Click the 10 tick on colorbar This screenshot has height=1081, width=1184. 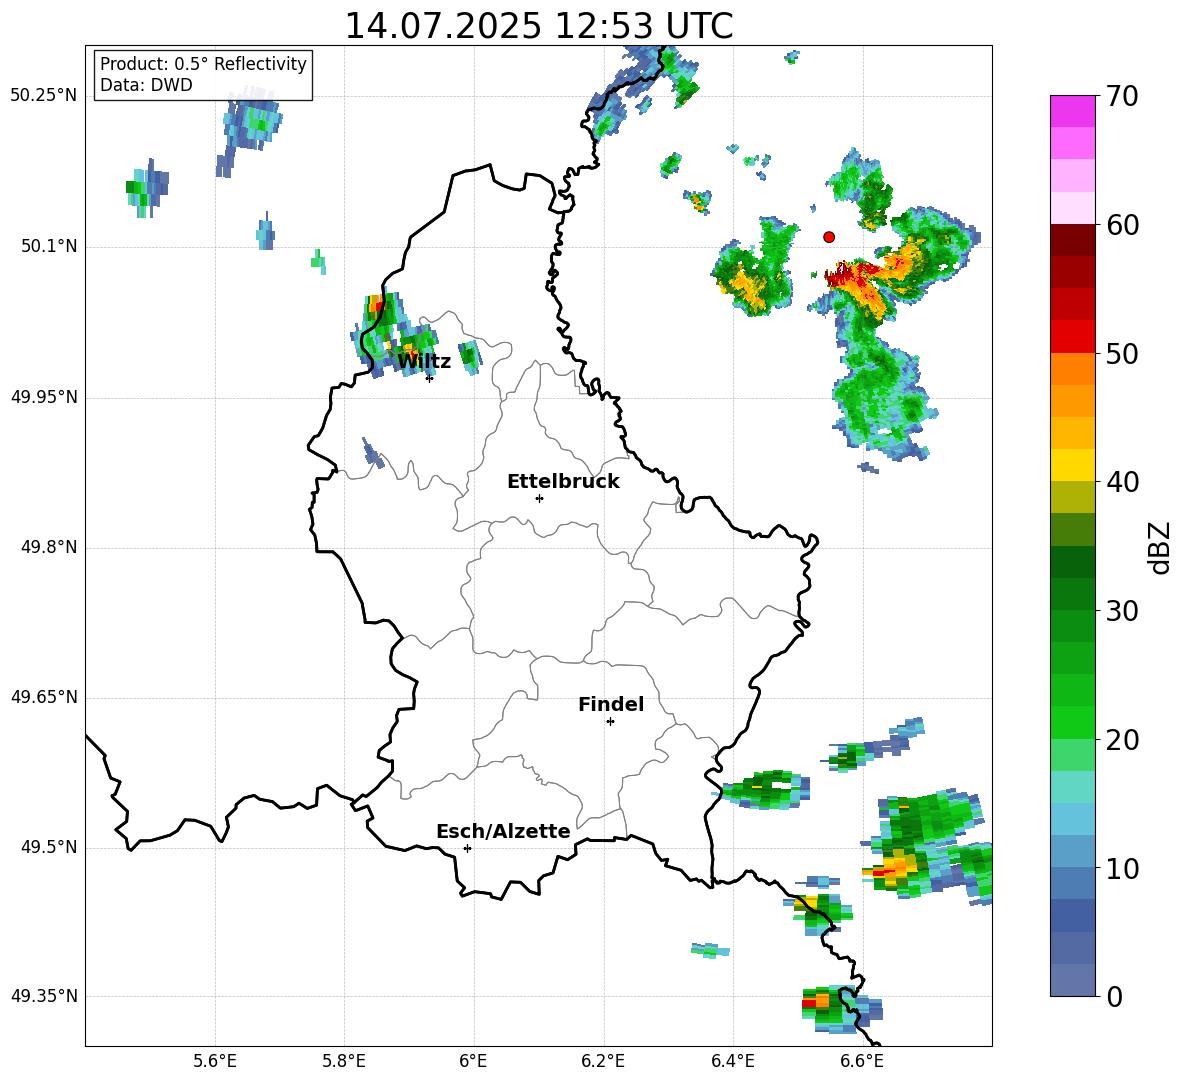click(1122, 869)
